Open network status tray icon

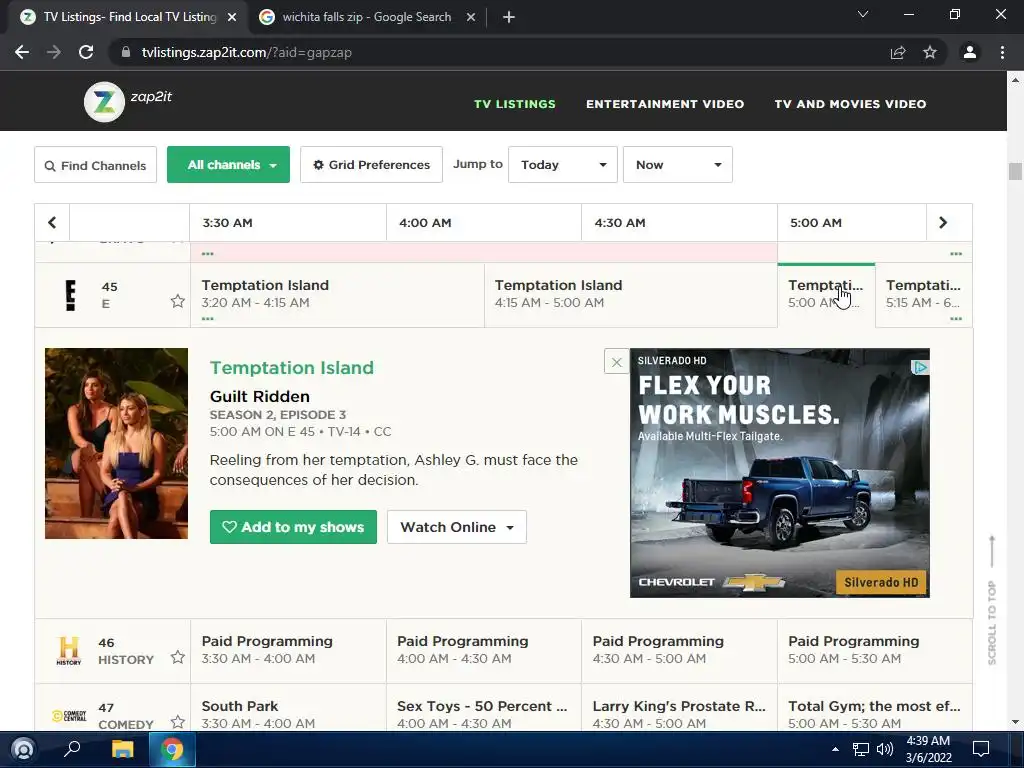pos(861,749)
